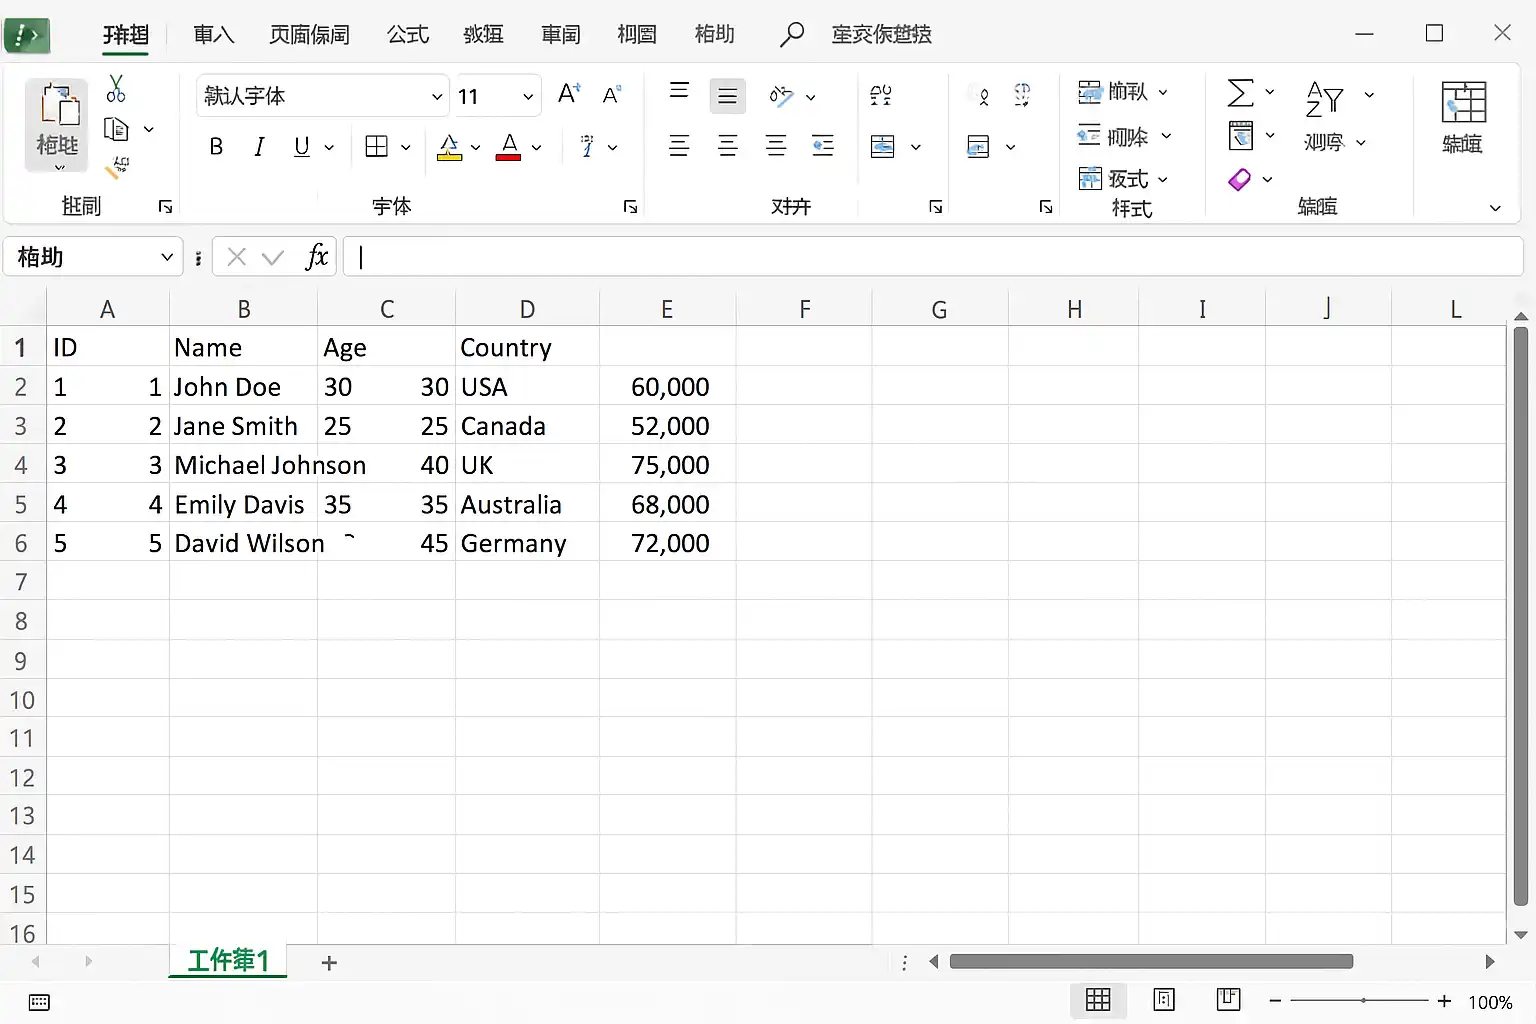The height and width of the screenshot is (1024, 1536).
Task: Click the Clear eraser icon
Action: 1239,180
